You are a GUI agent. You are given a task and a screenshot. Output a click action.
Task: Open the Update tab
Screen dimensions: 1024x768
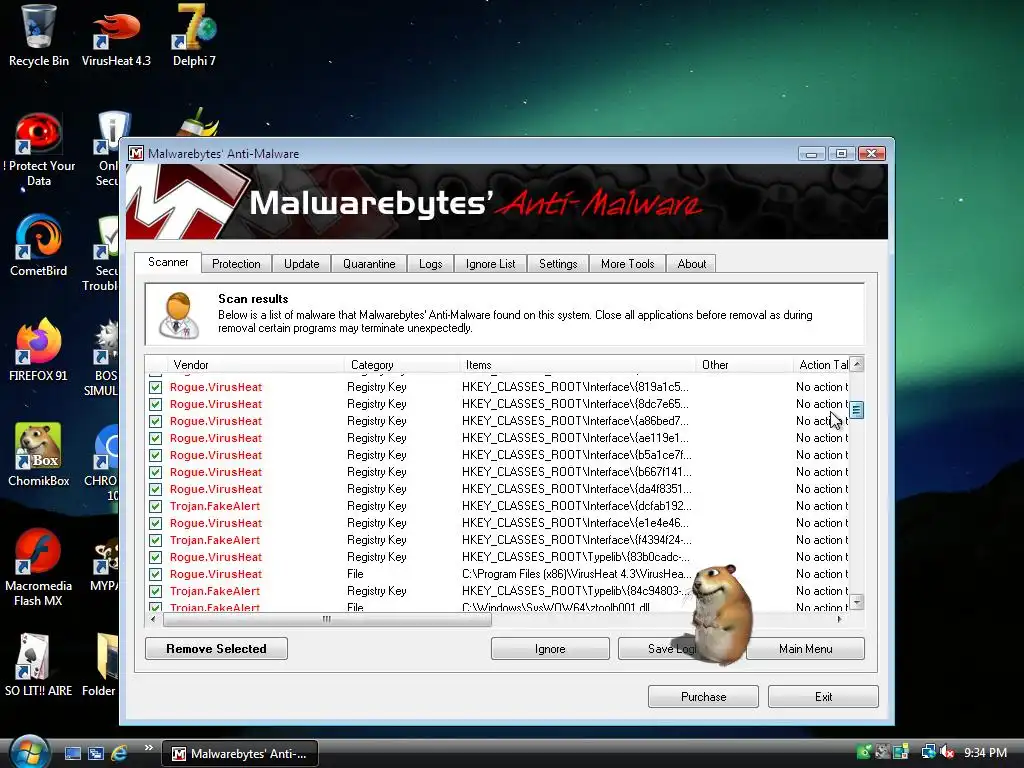pos(301,264)
